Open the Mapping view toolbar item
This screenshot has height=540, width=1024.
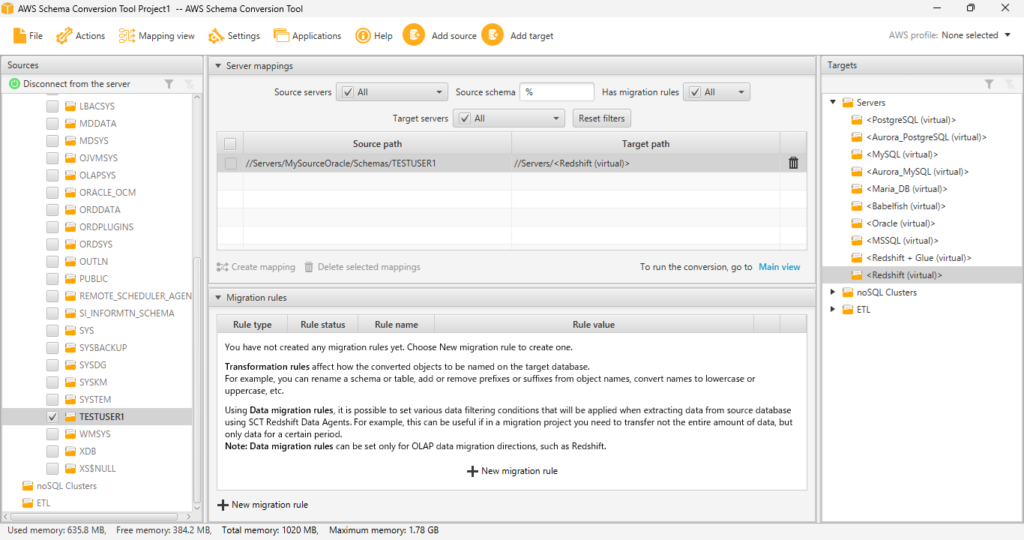coord(156,36)
